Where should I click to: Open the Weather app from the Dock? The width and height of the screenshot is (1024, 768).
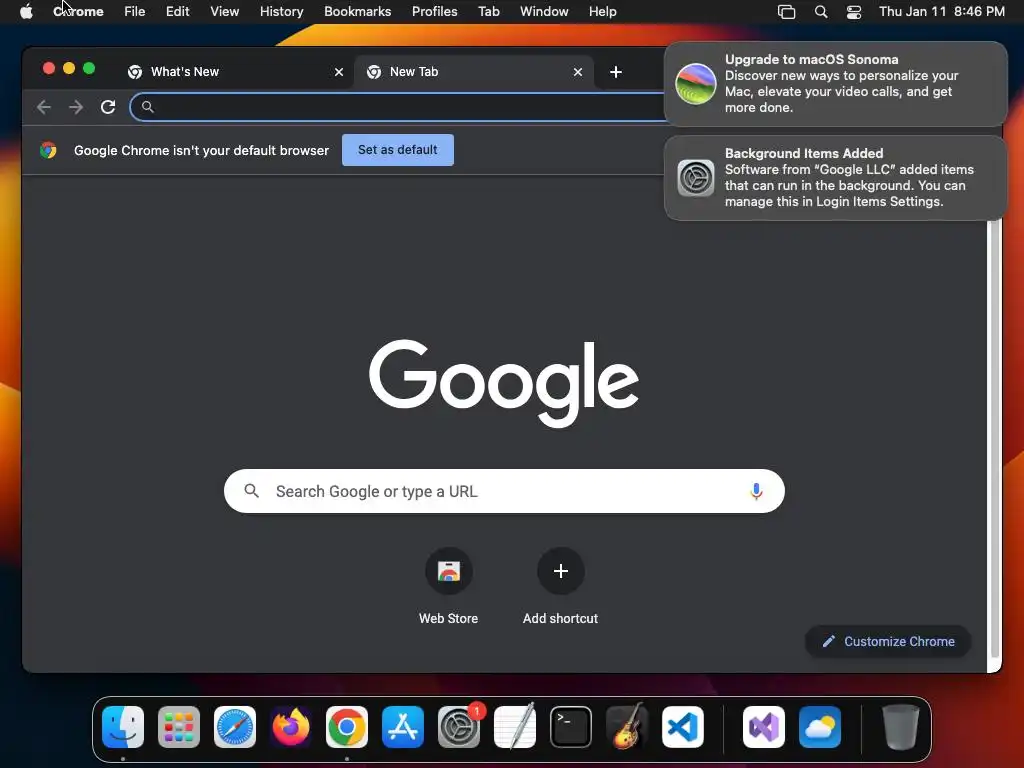pos(820,727)
